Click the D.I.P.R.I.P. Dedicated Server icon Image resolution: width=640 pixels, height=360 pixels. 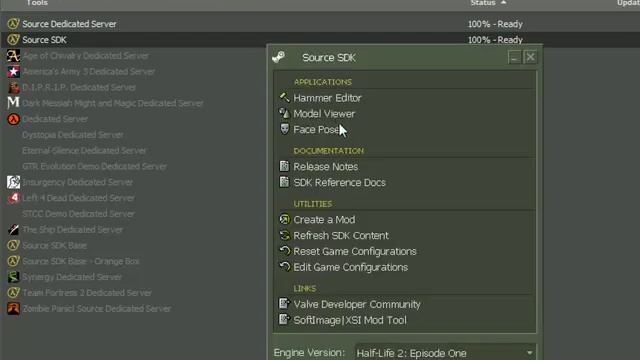[x=13, y=87]
